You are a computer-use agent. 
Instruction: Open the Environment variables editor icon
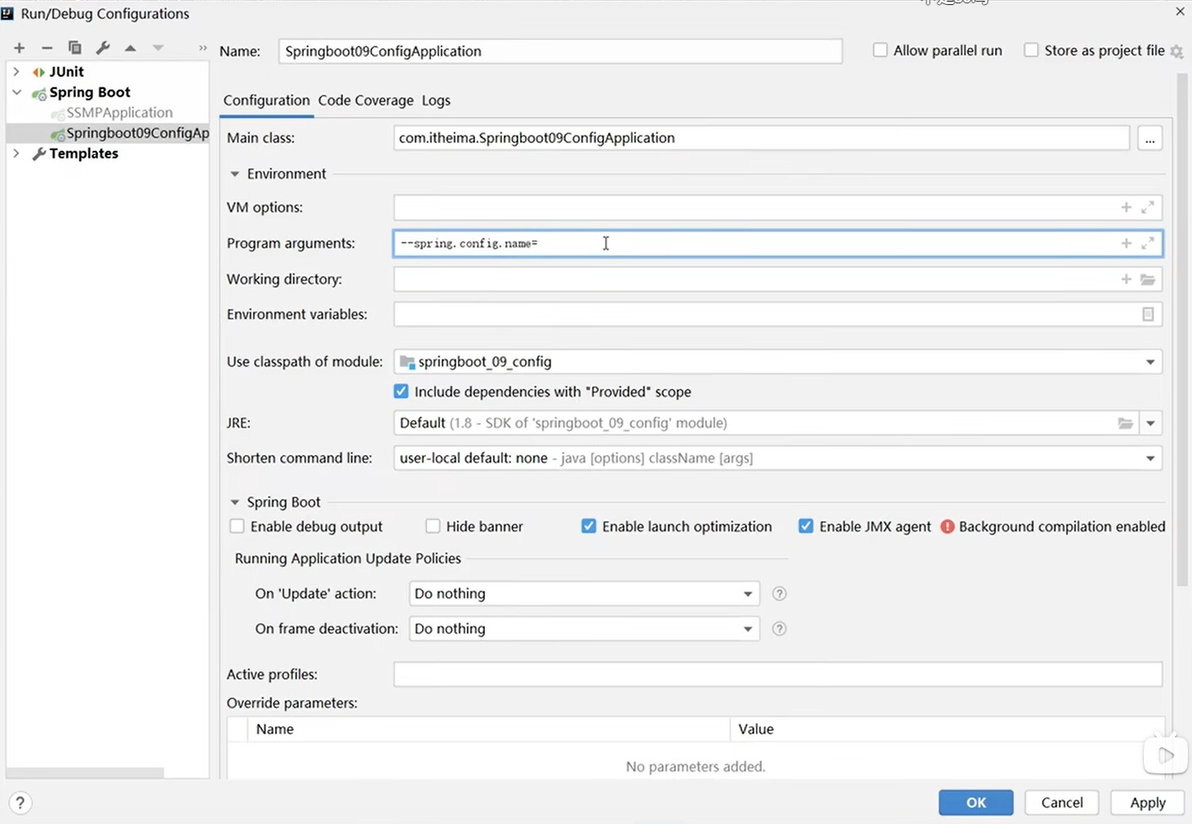1148,314
